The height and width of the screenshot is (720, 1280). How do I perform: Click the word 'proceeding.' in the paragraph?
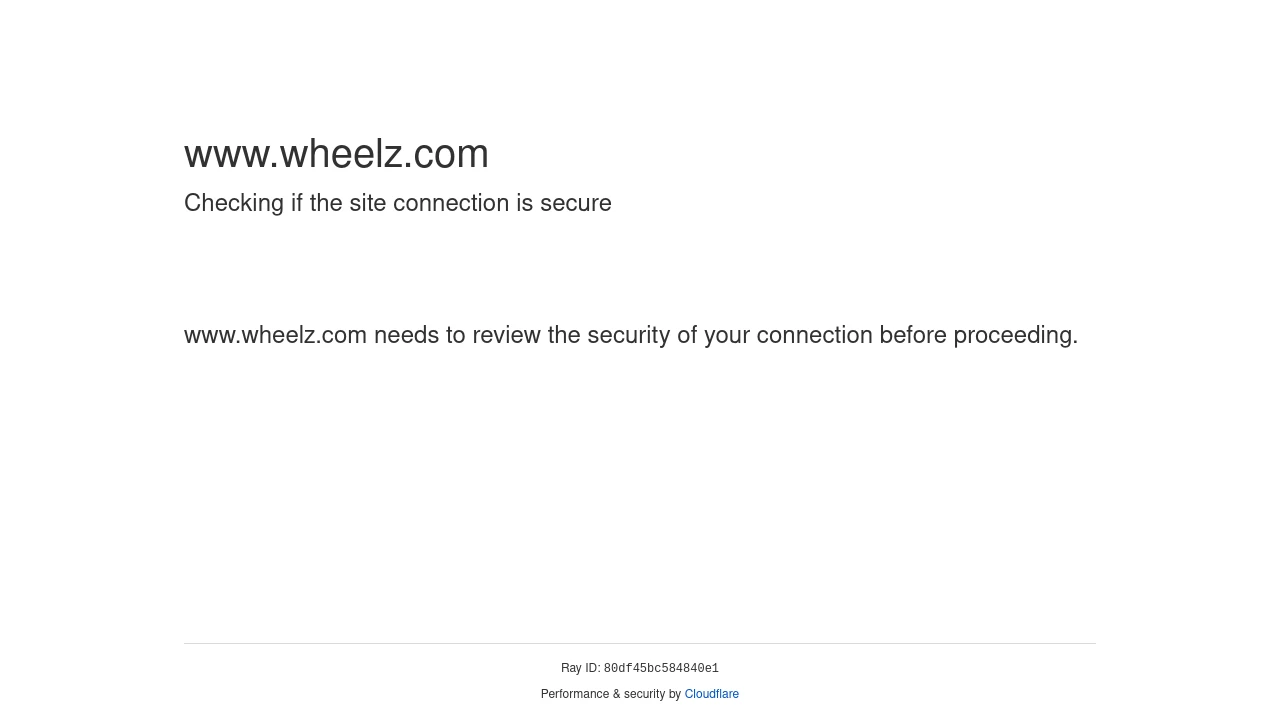pos(1015,335)
